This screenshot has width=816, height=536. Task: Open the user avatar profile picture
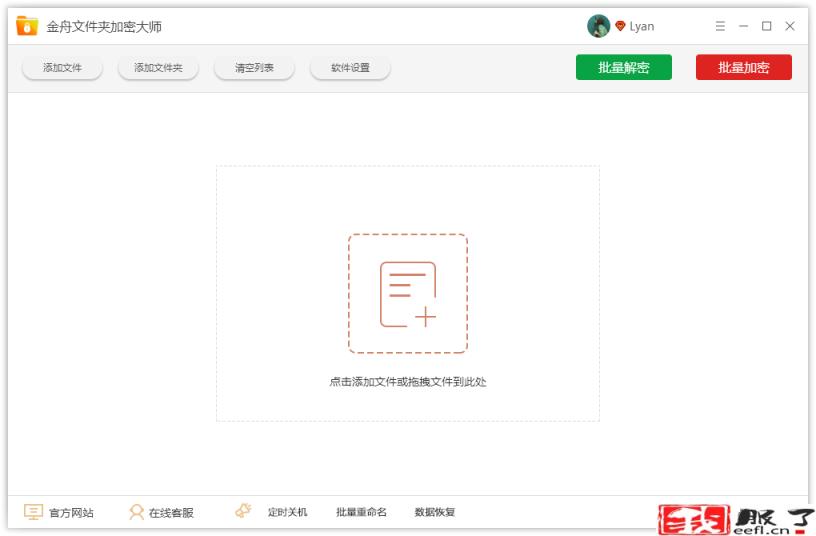(x=598, y=26)
